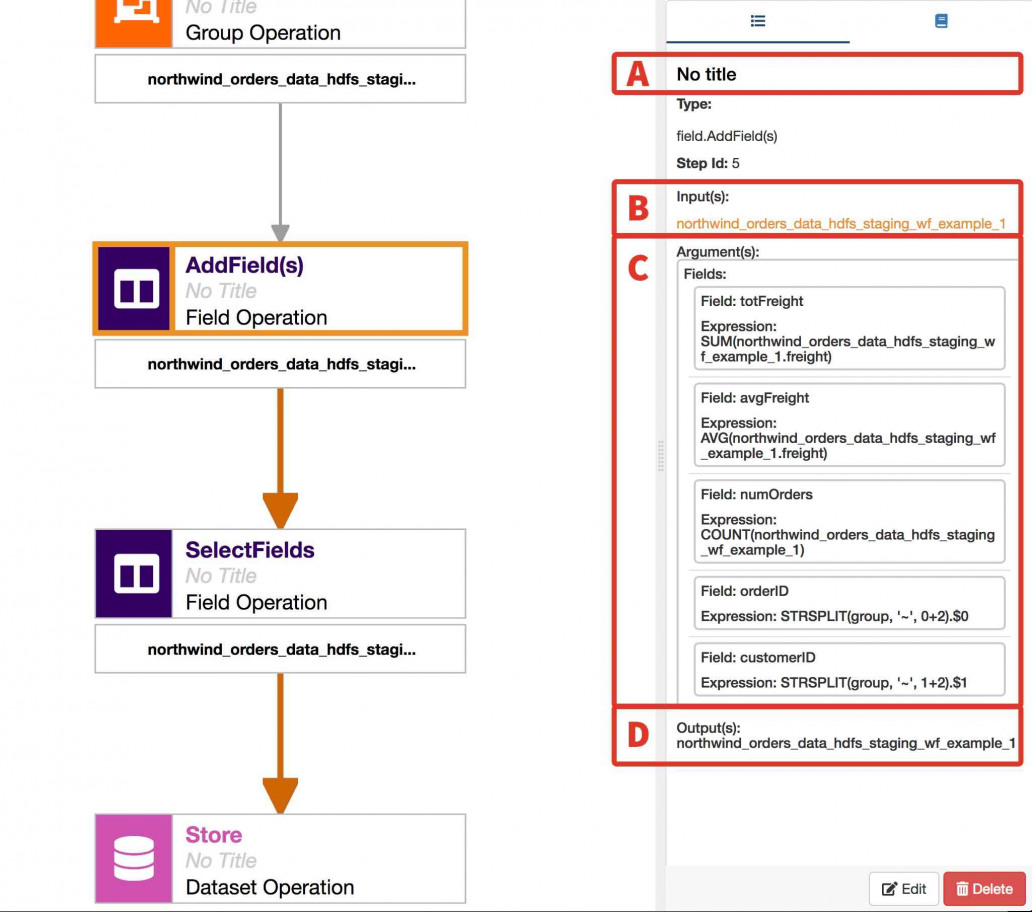Viewport: 1032px width, 912px height.
Task: Select the numOrders field card
Action: pyautogui.click(x=849, y=522)
